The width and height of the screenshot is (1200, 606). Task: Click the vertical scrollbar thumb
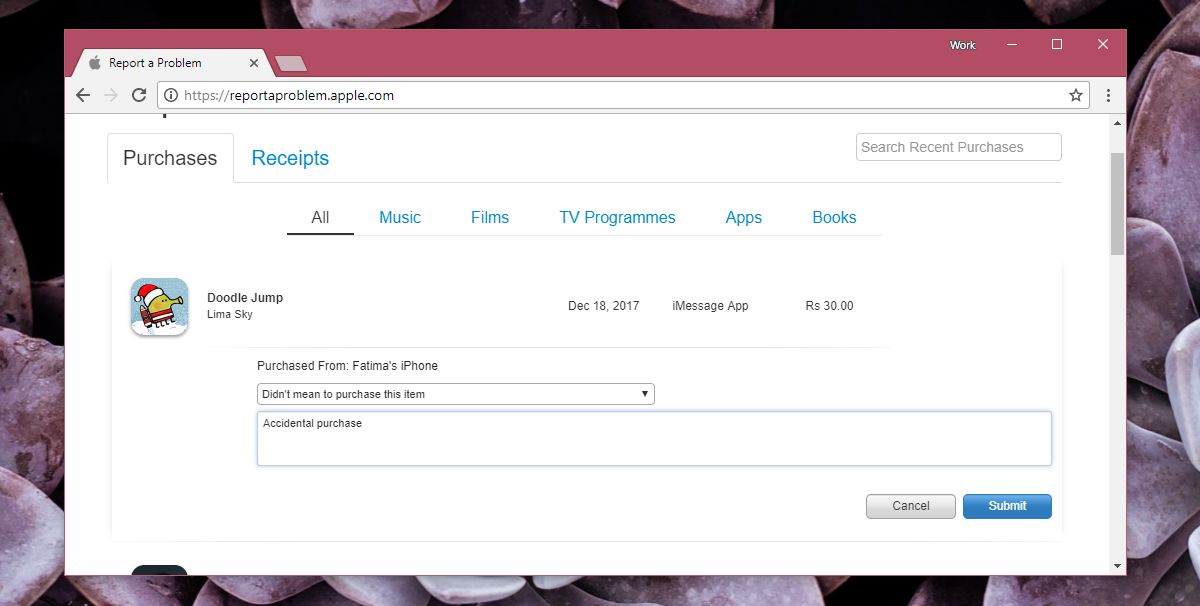click(x=1117, y=204)
